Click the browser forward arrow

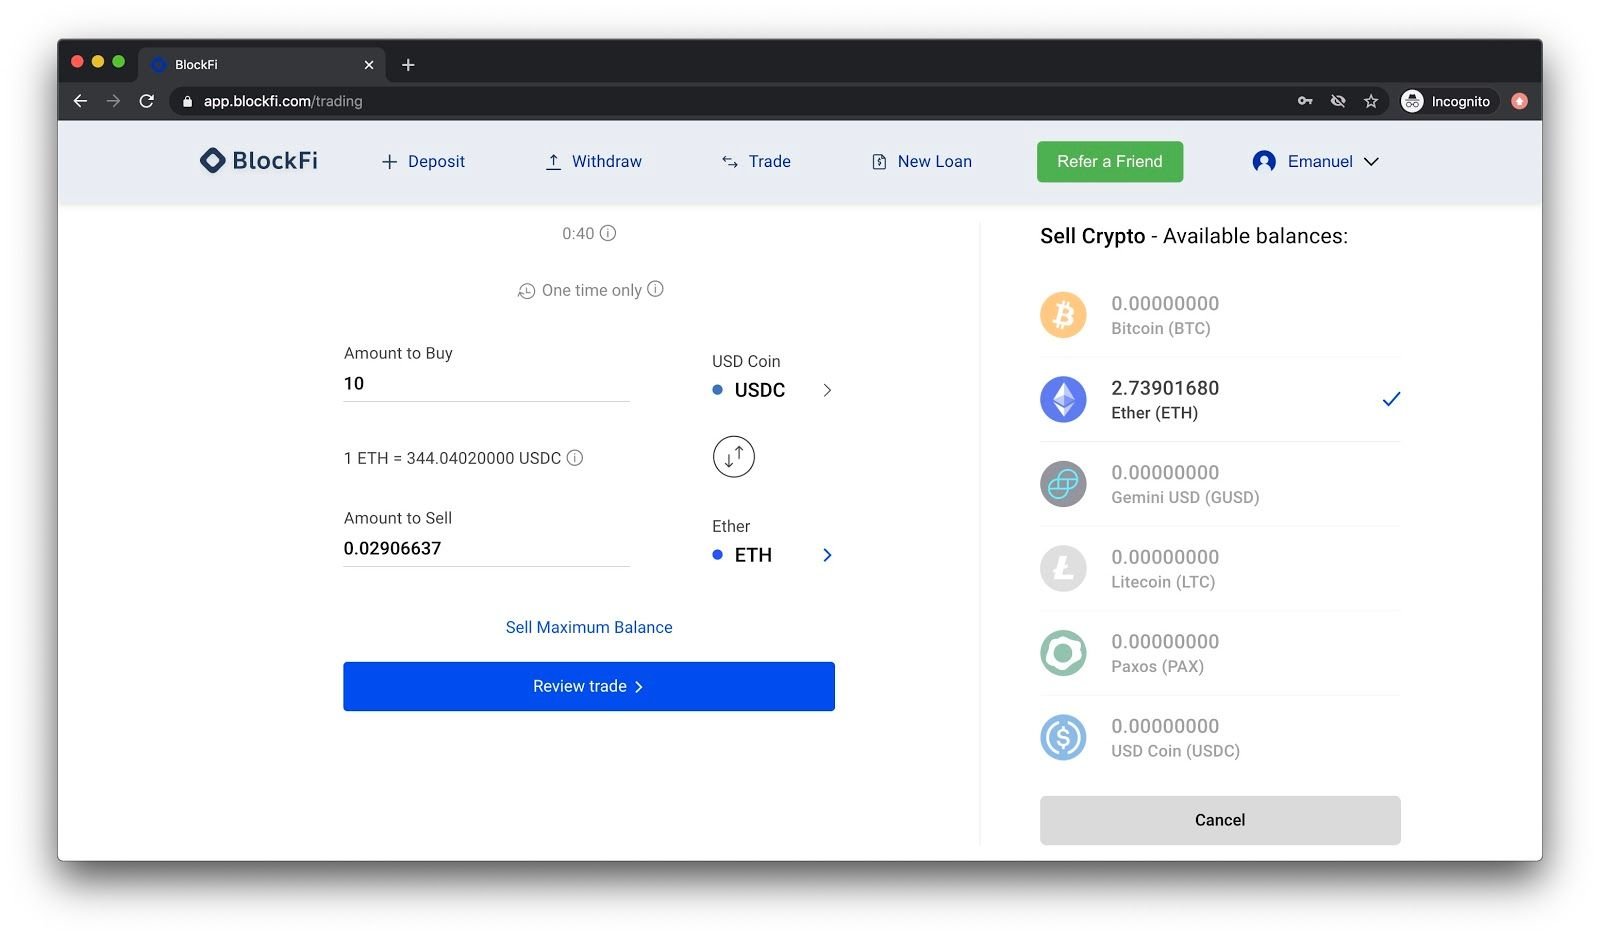coord(113,101)
